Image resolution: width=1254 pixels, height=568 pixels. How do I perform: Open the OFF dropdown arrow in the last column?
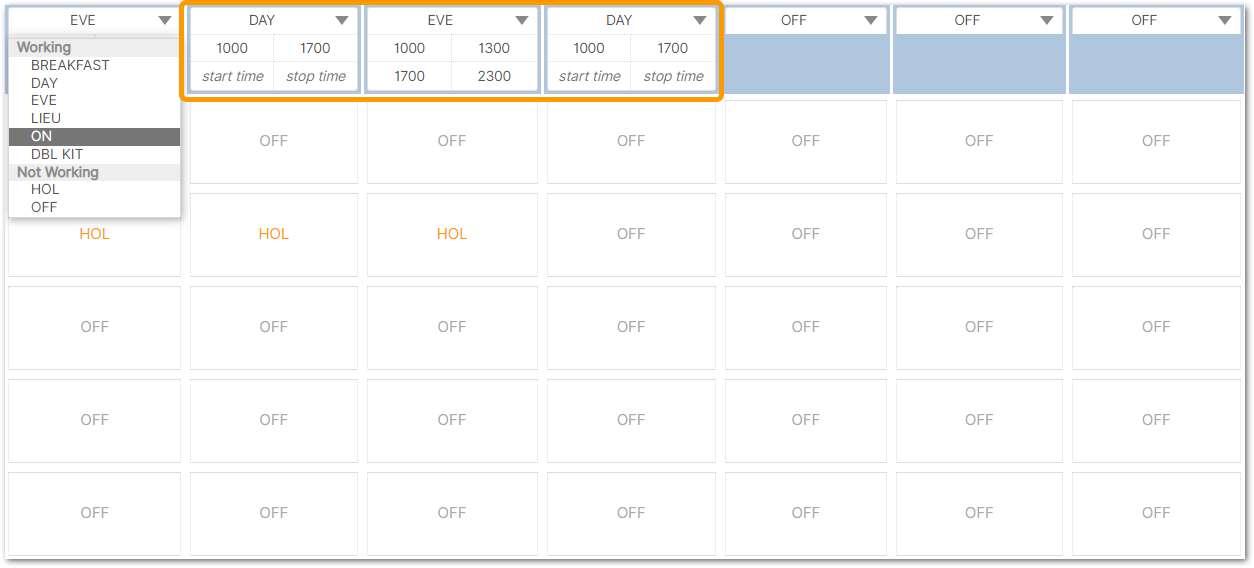coord(1225,20)
